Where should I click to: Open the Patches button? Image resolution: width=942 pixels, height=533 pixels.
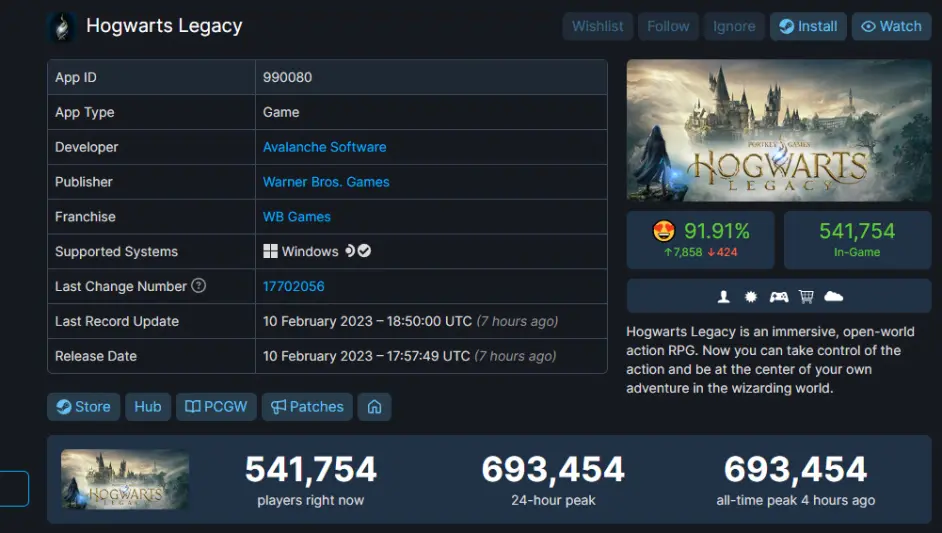tap(307, 407)
